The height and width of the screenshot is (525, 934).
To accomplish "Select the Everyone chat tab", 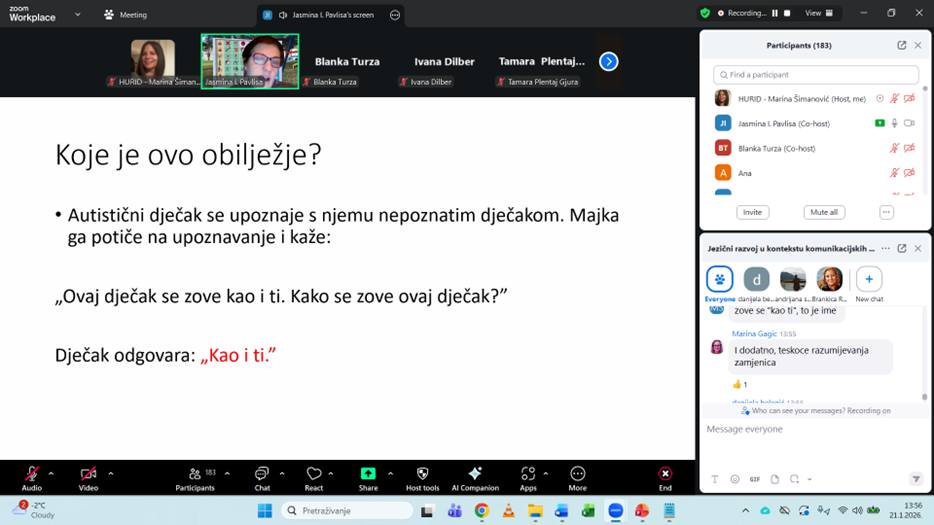I will [720, 280].
